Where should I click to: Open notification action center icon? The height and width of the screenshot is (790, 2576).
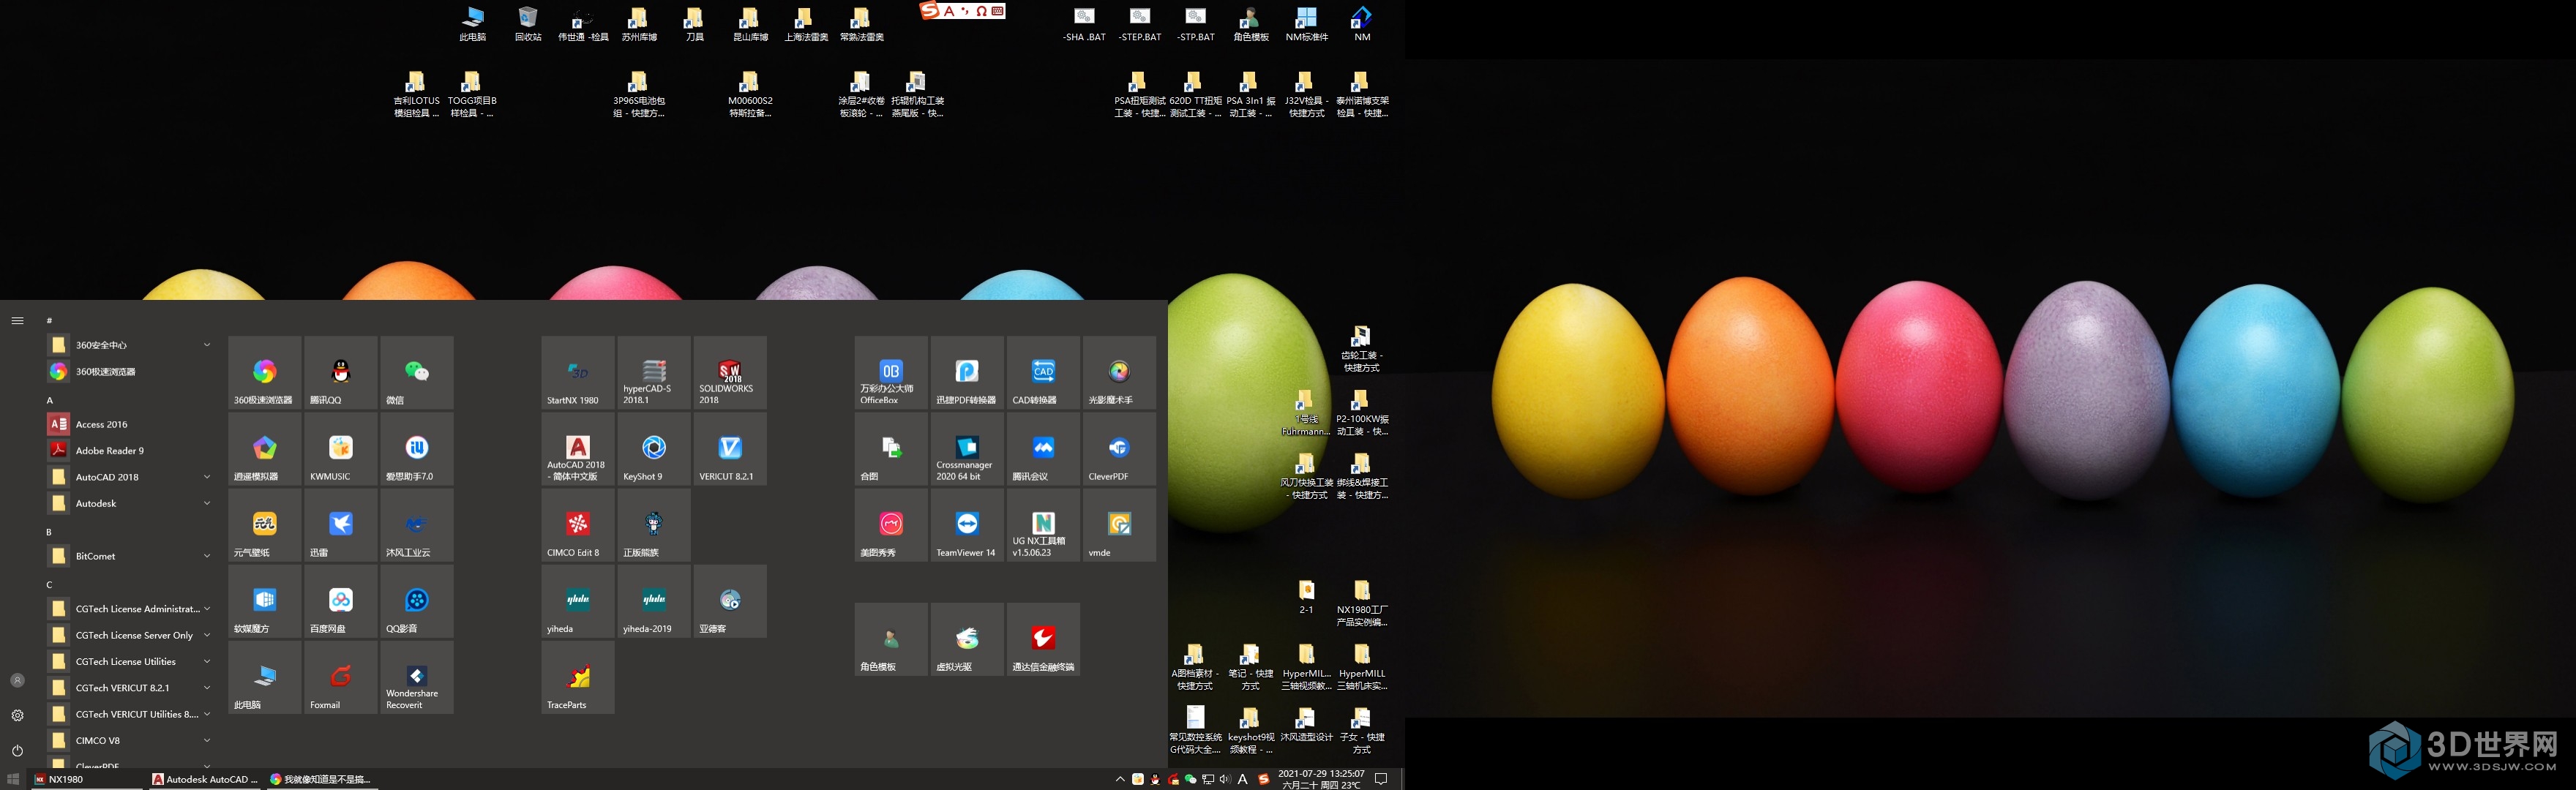point(1382,779)
